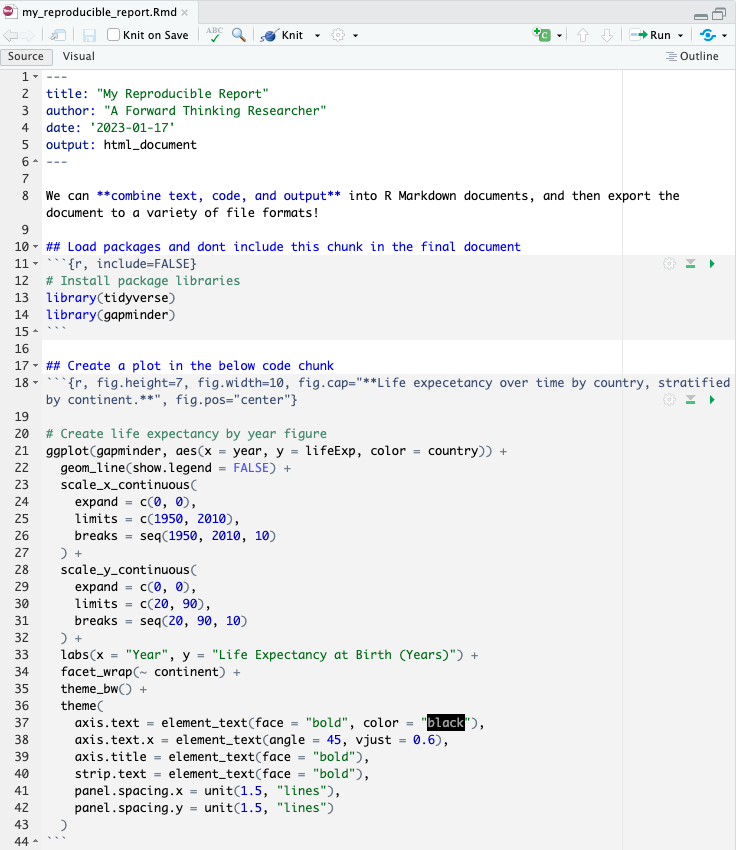Toggle the Outline pane

[x=692, y=57]
